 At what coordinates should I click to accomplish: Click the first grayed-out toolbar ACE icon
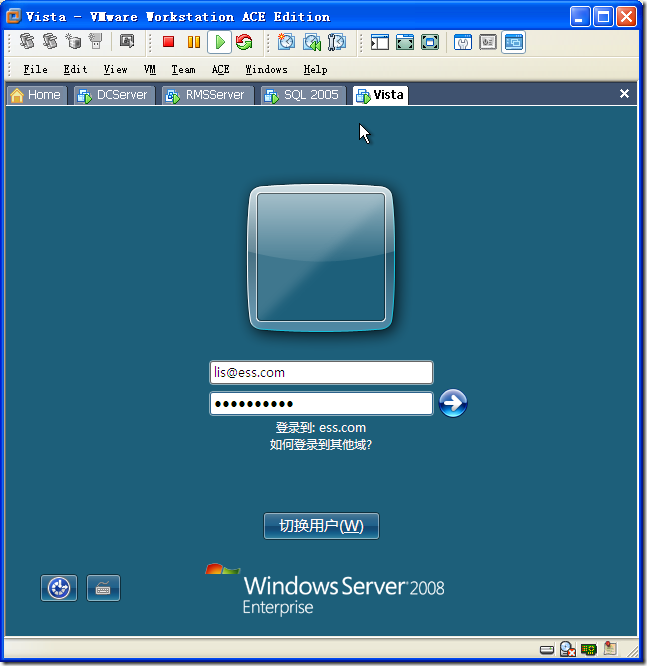tap(27, 42)
